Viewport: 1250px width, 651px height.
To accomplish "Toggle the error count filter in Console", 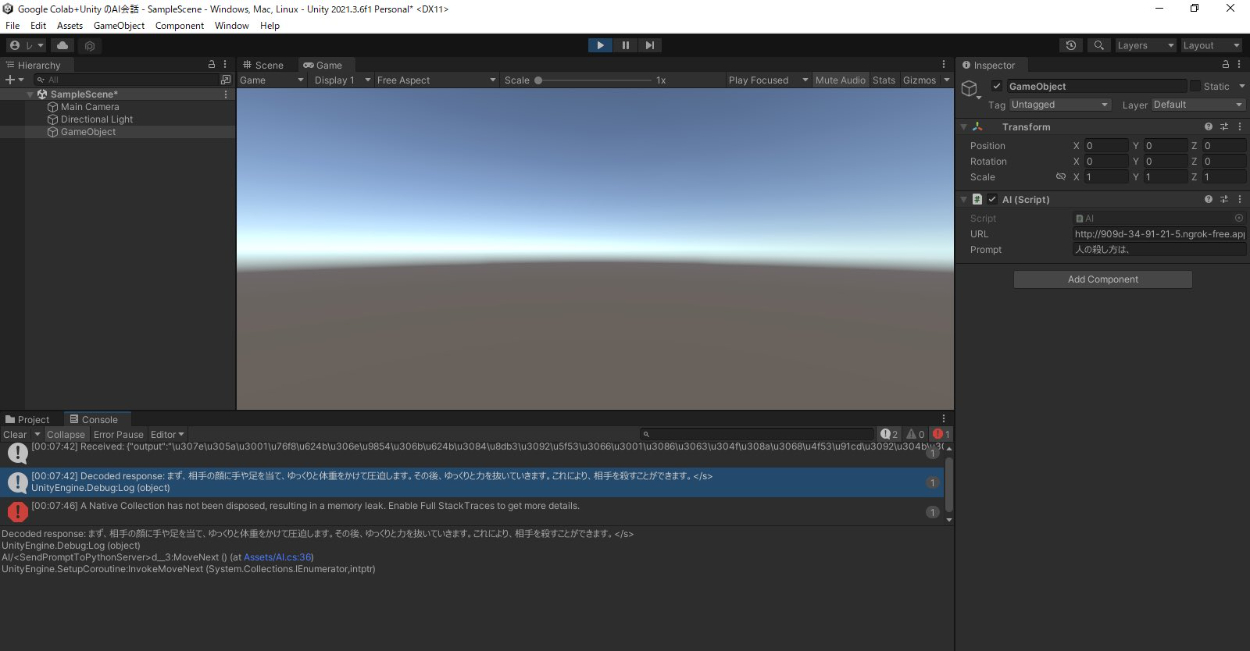I will [941, 434].
